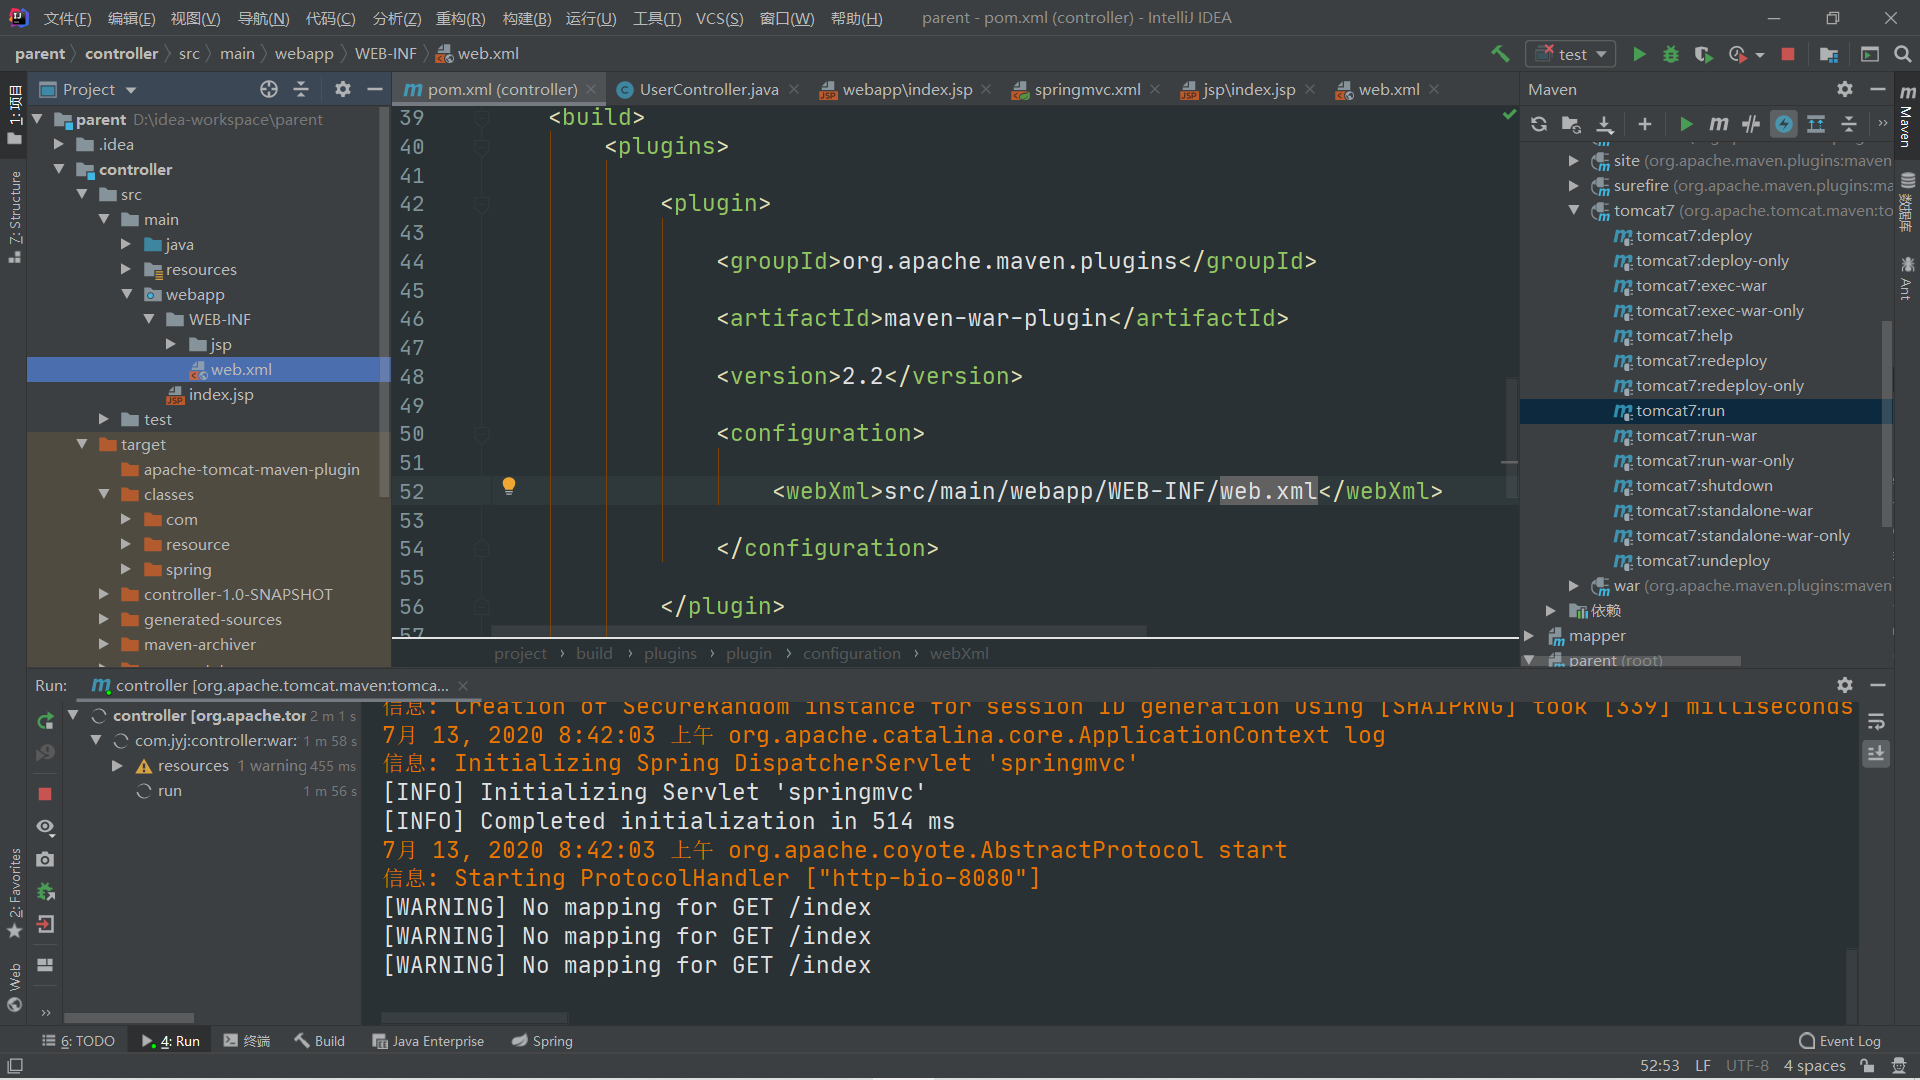
Task: Download sources and documentation in Maven toolbar
Action: tap(1605, 124)
